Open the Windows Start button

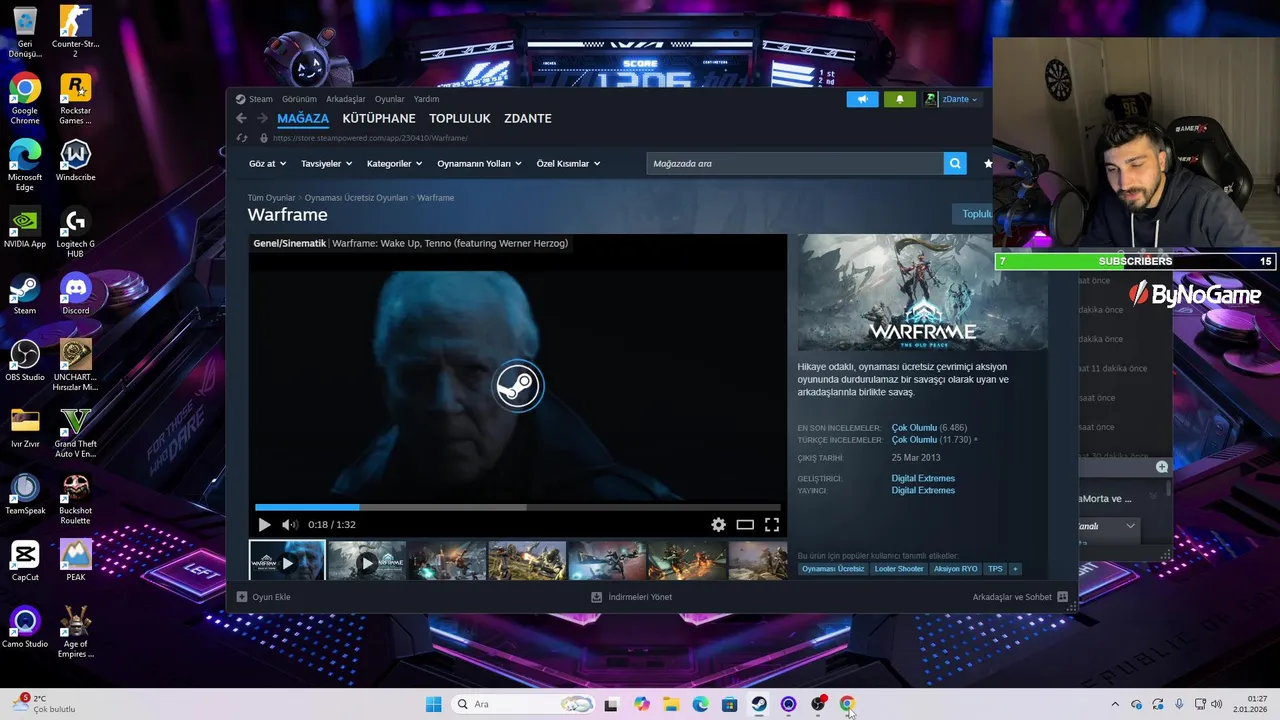433,704
